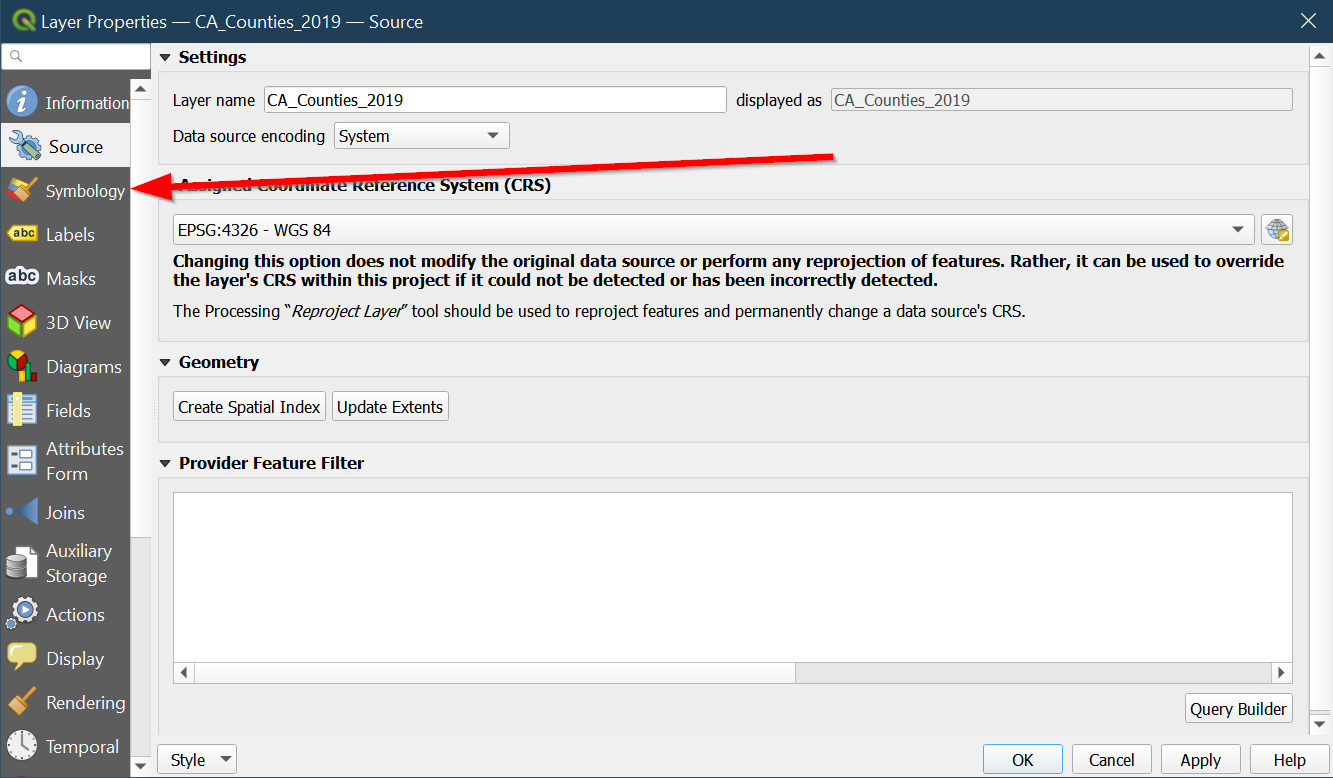Click the Select CRS globe icon
The height and width of the screenshot is (778, 1333).
[1277, 230]
